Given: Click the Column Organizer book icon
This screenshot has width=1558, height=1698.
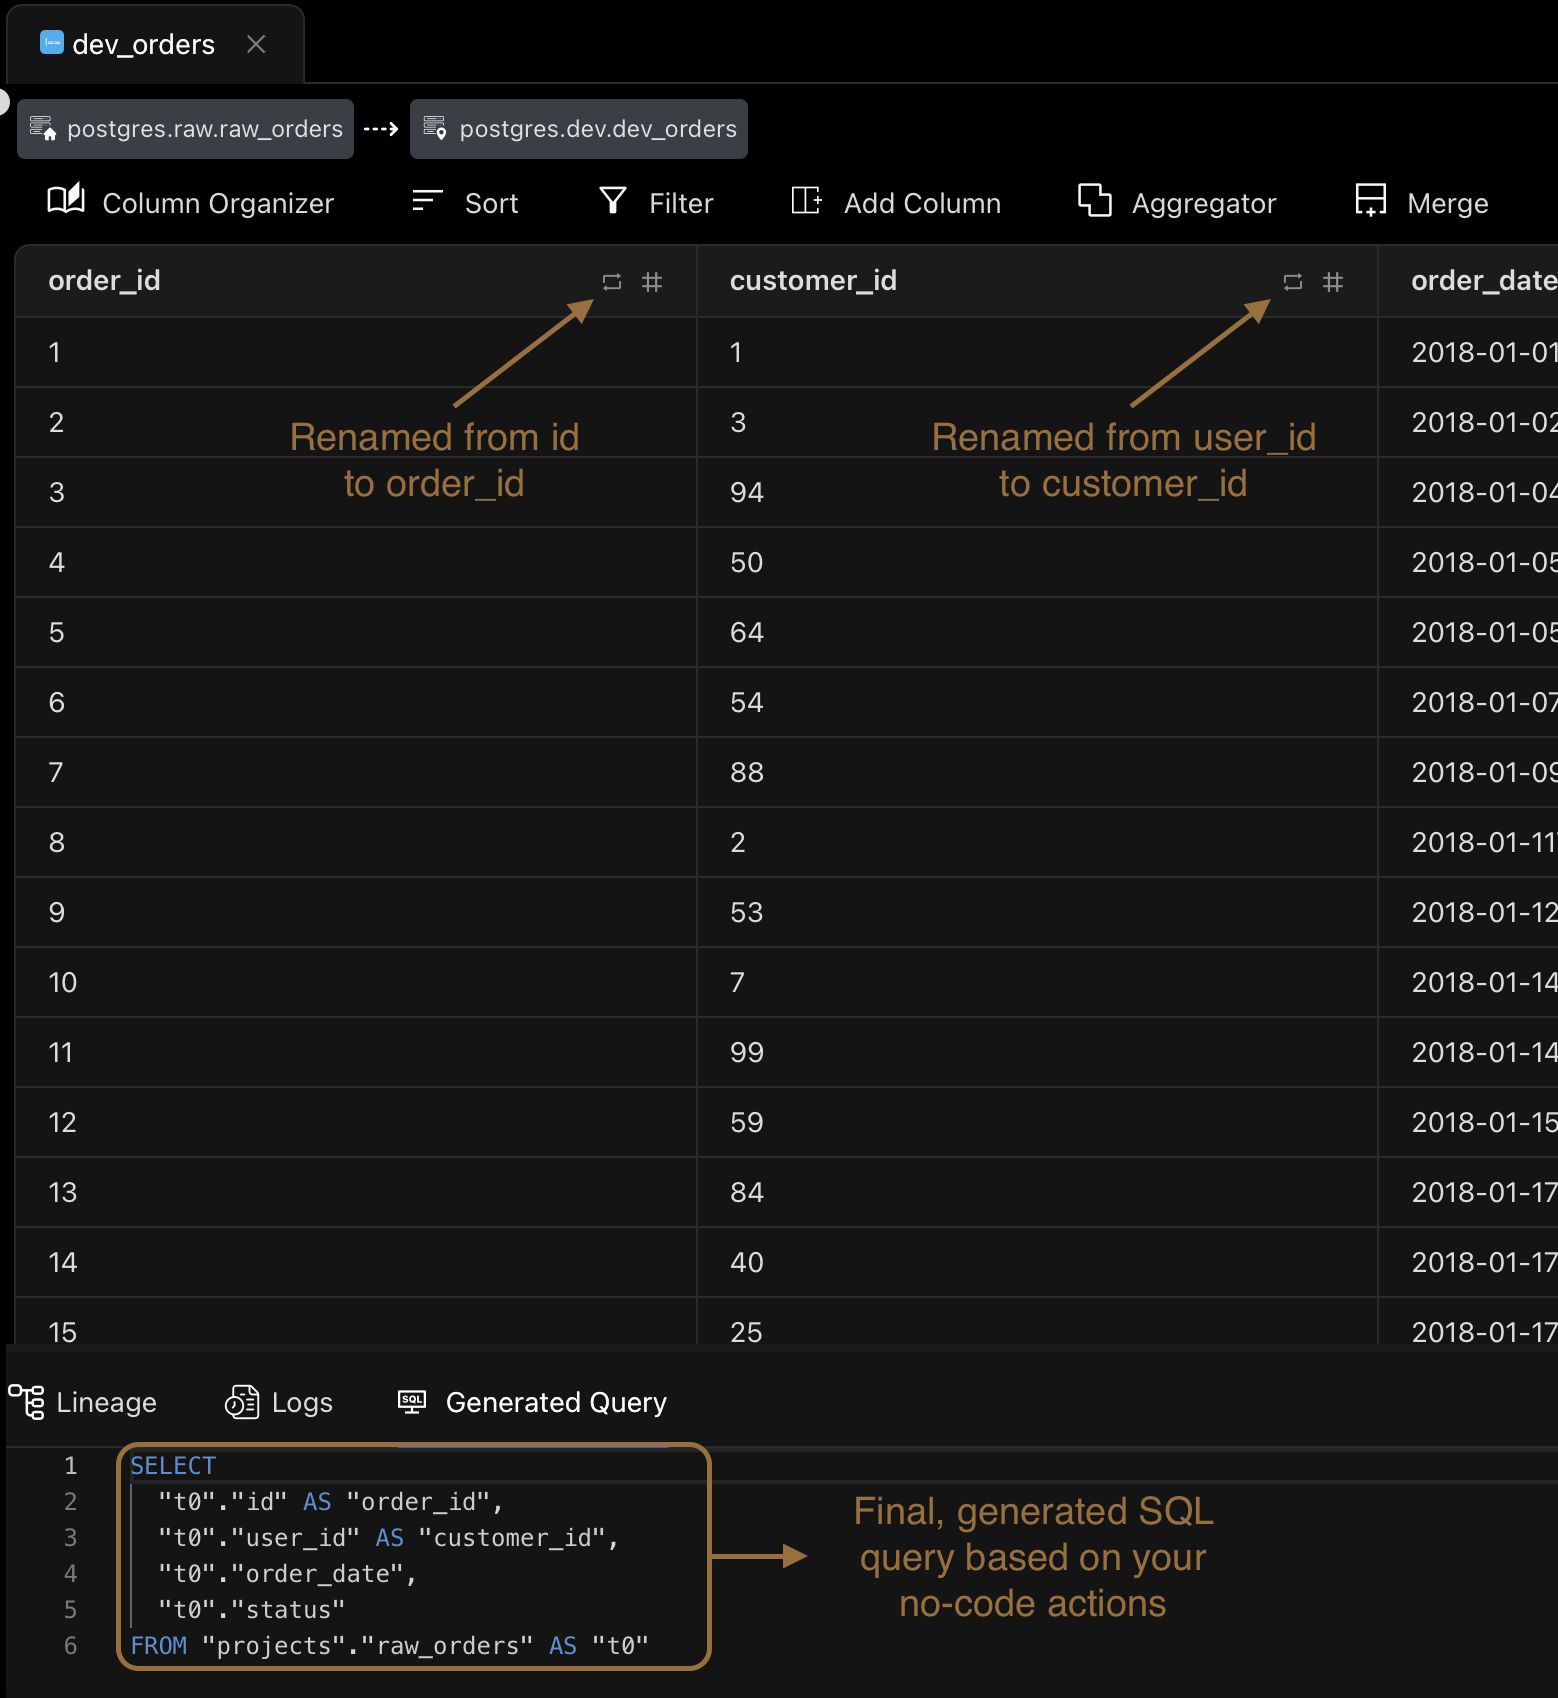Looking at the screenshot, I should pos(66,199).
